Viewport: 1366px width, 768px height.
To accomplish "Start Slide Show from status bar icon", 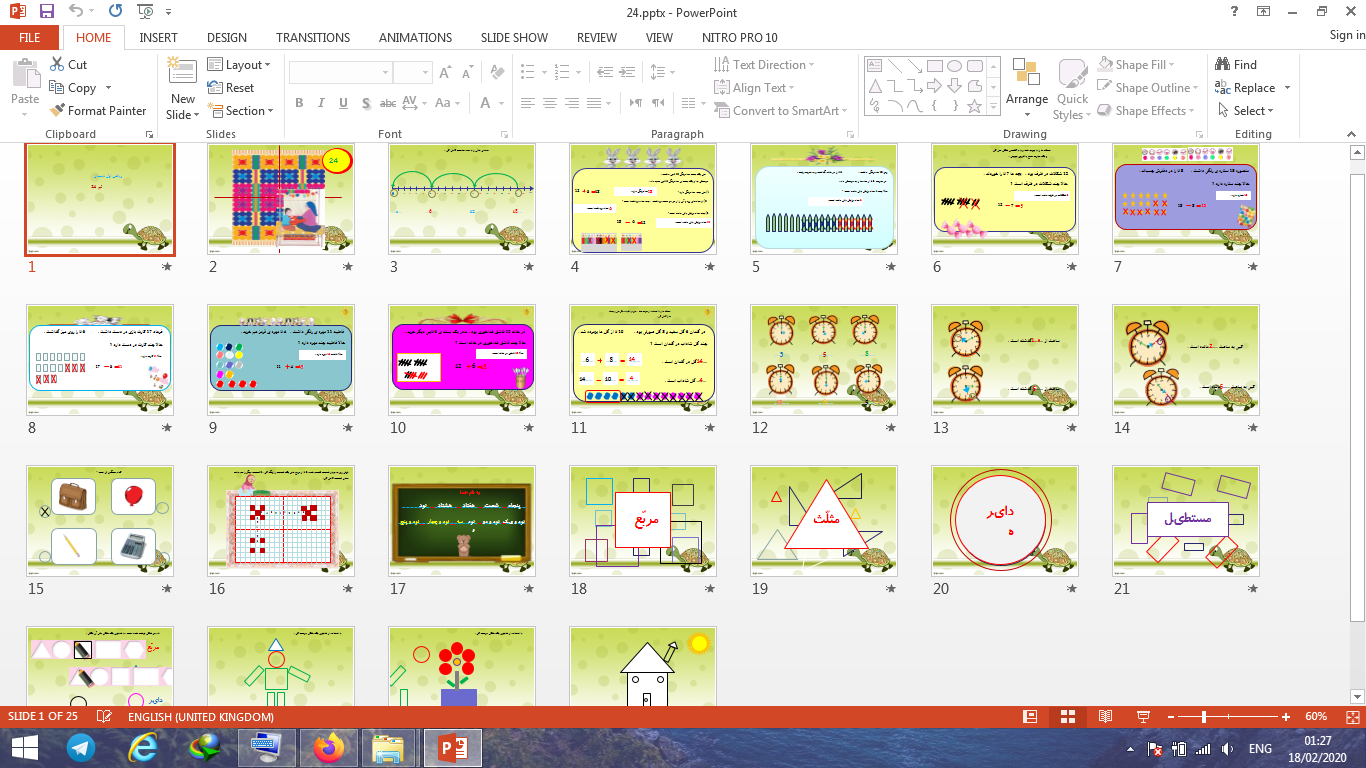I will [x=1143, y=717].
